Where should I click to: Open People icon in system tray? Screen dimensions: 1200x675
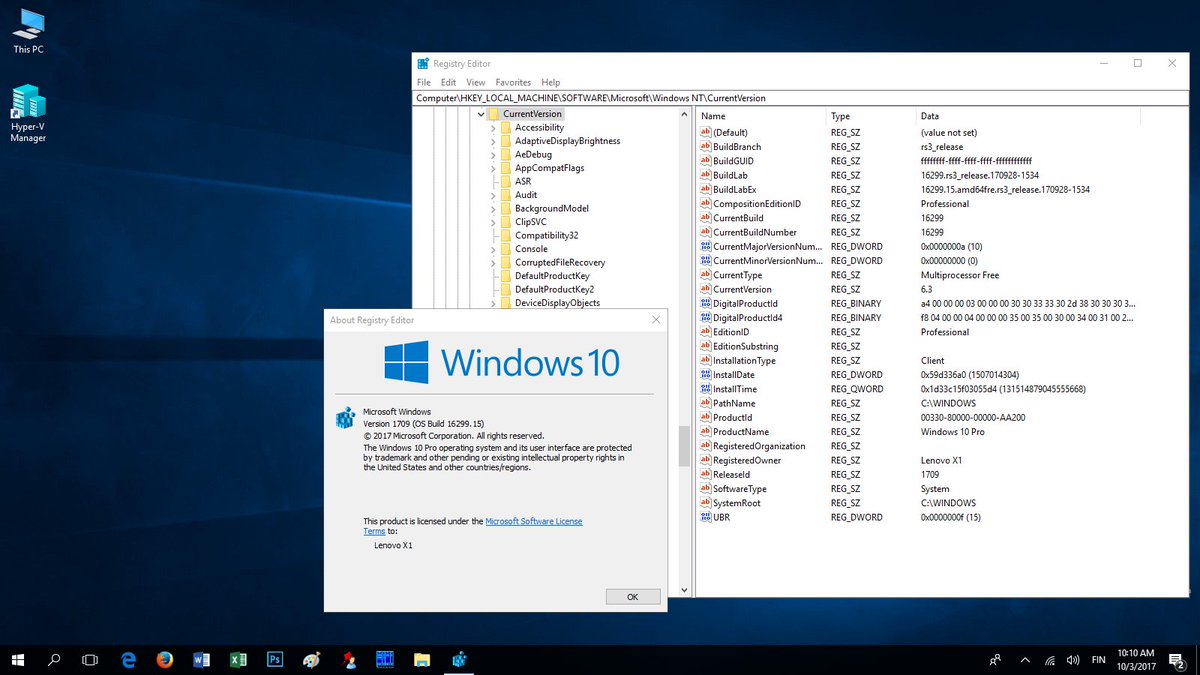tap(995, 660)
